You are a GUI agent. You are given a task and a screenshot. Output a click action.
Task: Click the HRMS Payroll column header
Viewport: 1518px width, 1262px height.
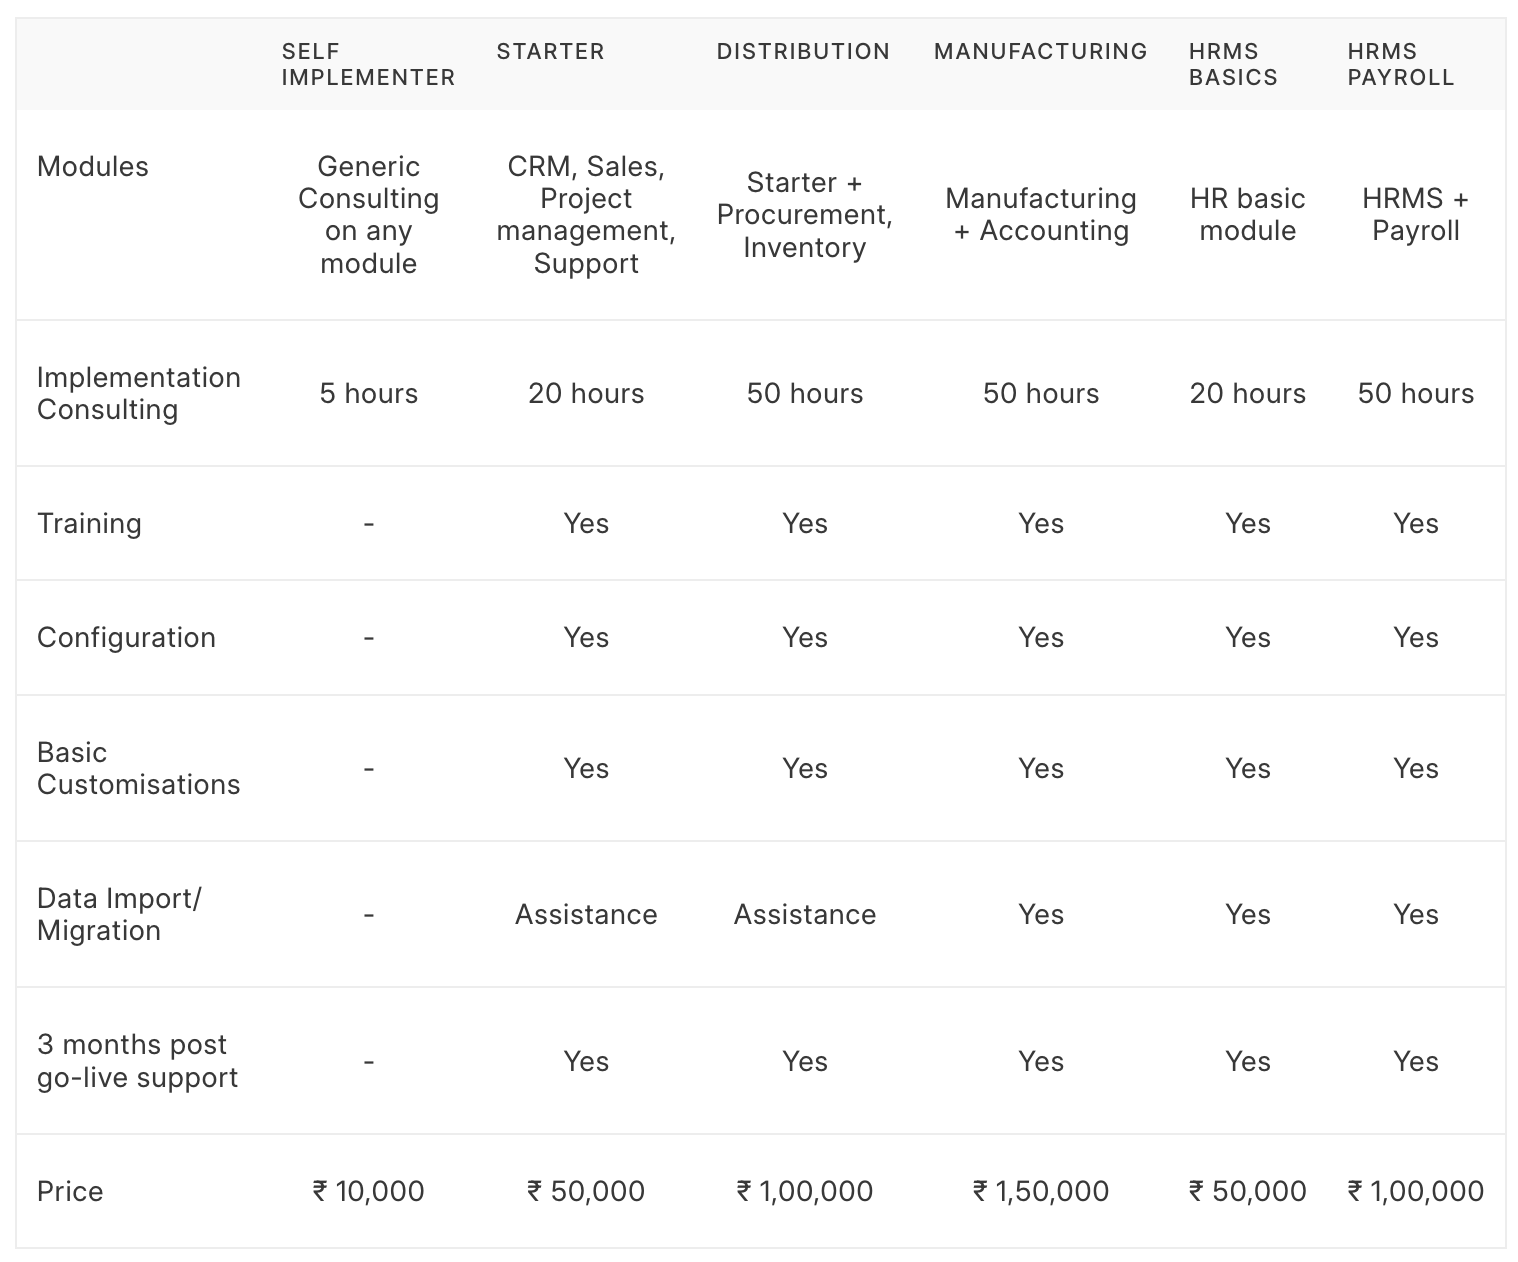[1400, 64]
